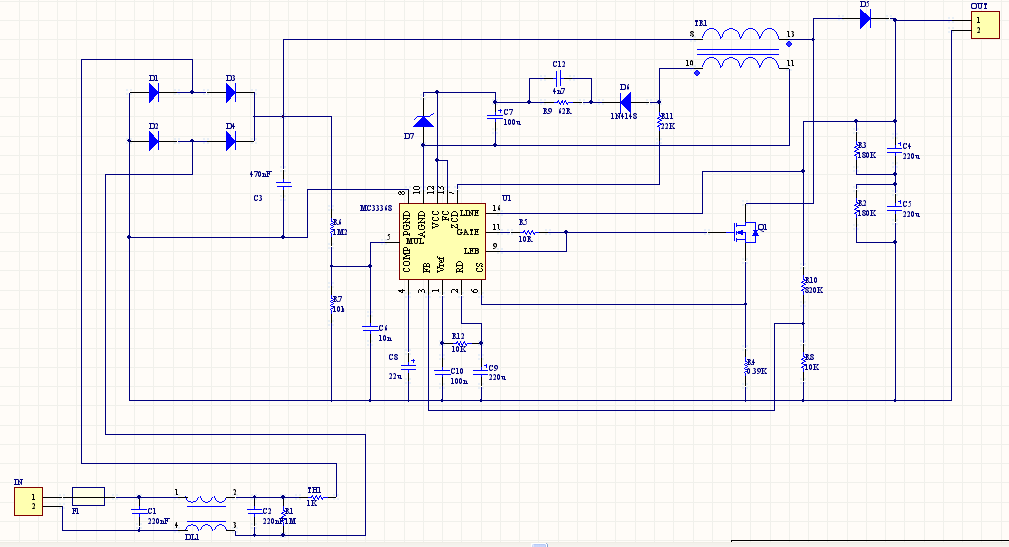Click the VCC pin name on U1

coord(436,219)
